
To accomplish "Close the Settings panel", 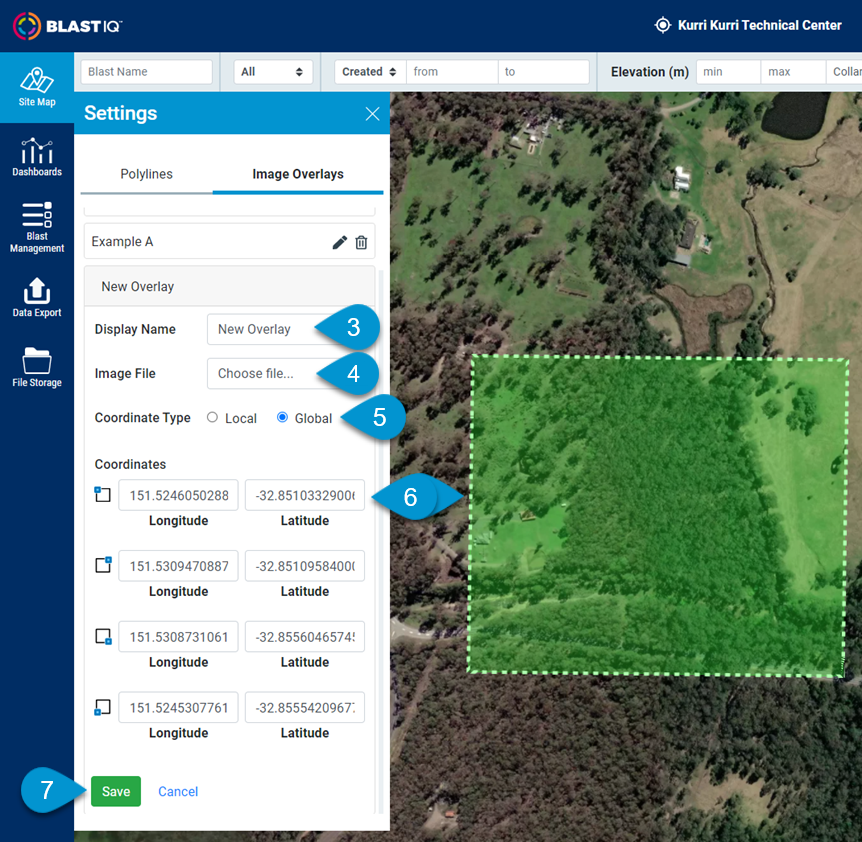I will [372, 114].
